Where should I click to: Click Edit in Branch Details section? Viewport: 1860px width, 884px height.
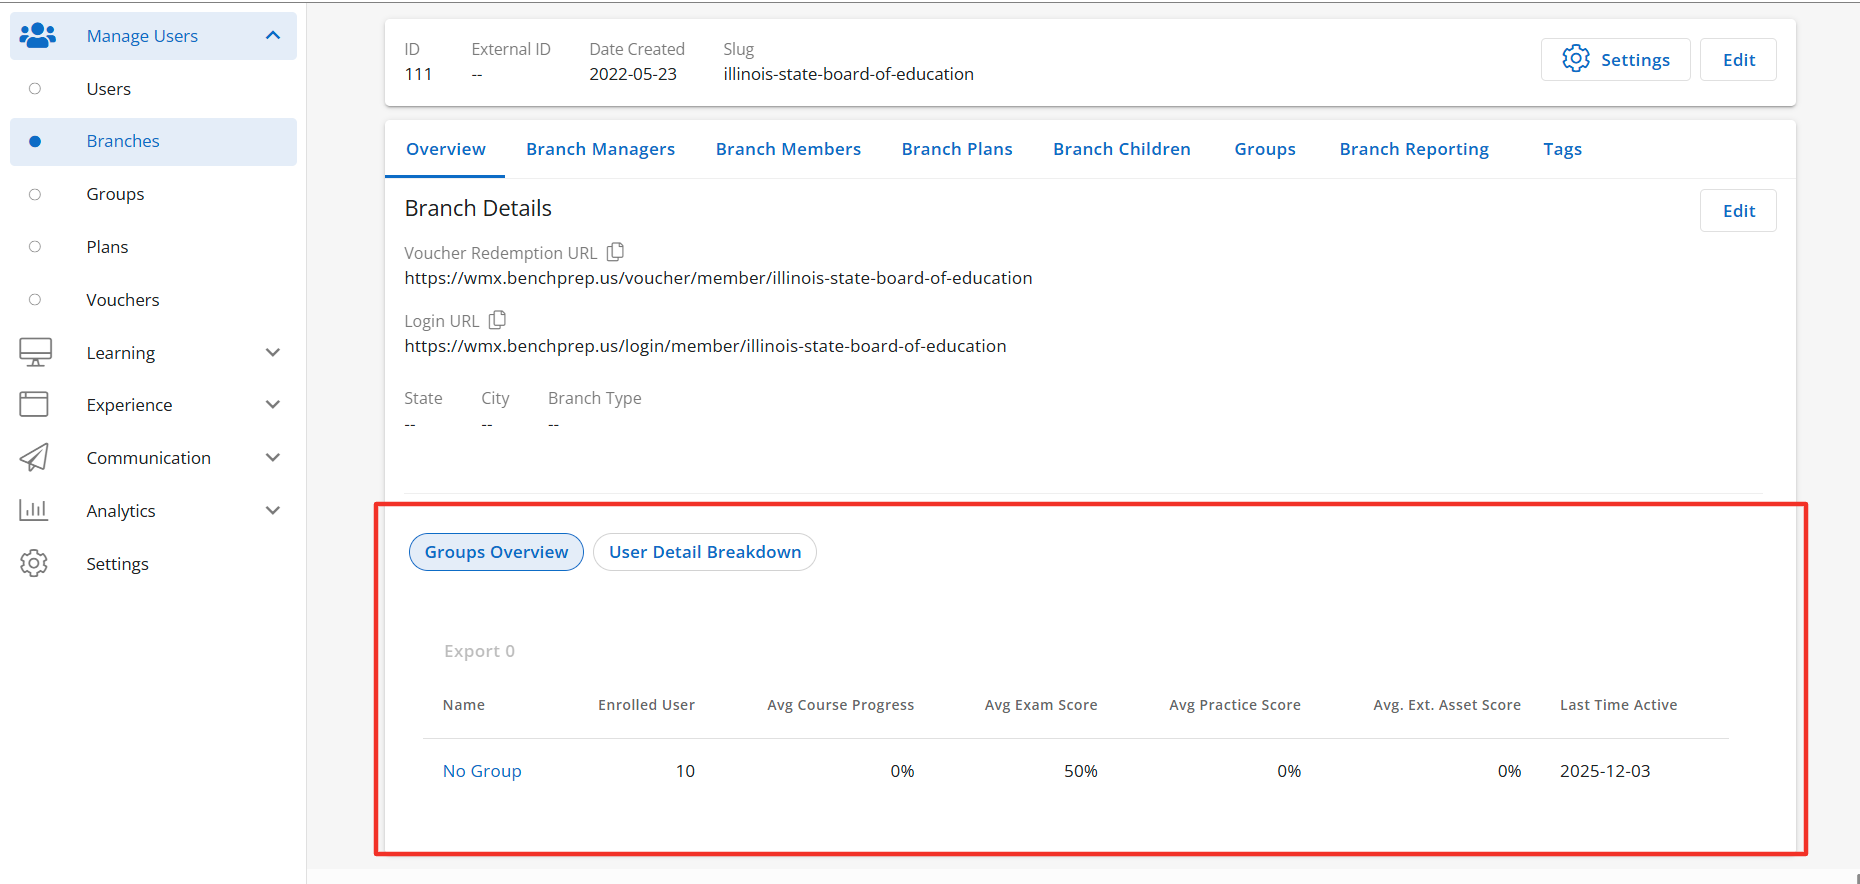point(1737,211)
